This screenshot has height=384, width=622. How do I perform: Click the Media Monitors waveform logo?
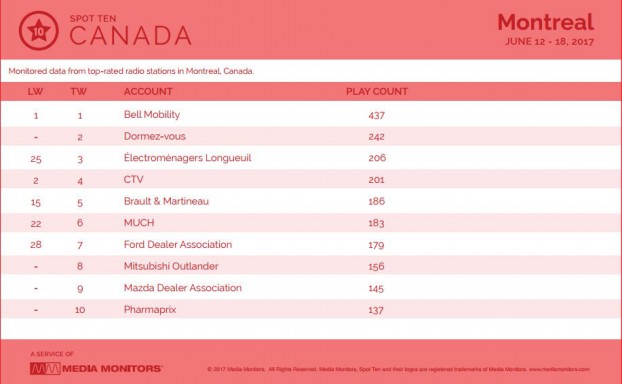click(x=45, y=369)
